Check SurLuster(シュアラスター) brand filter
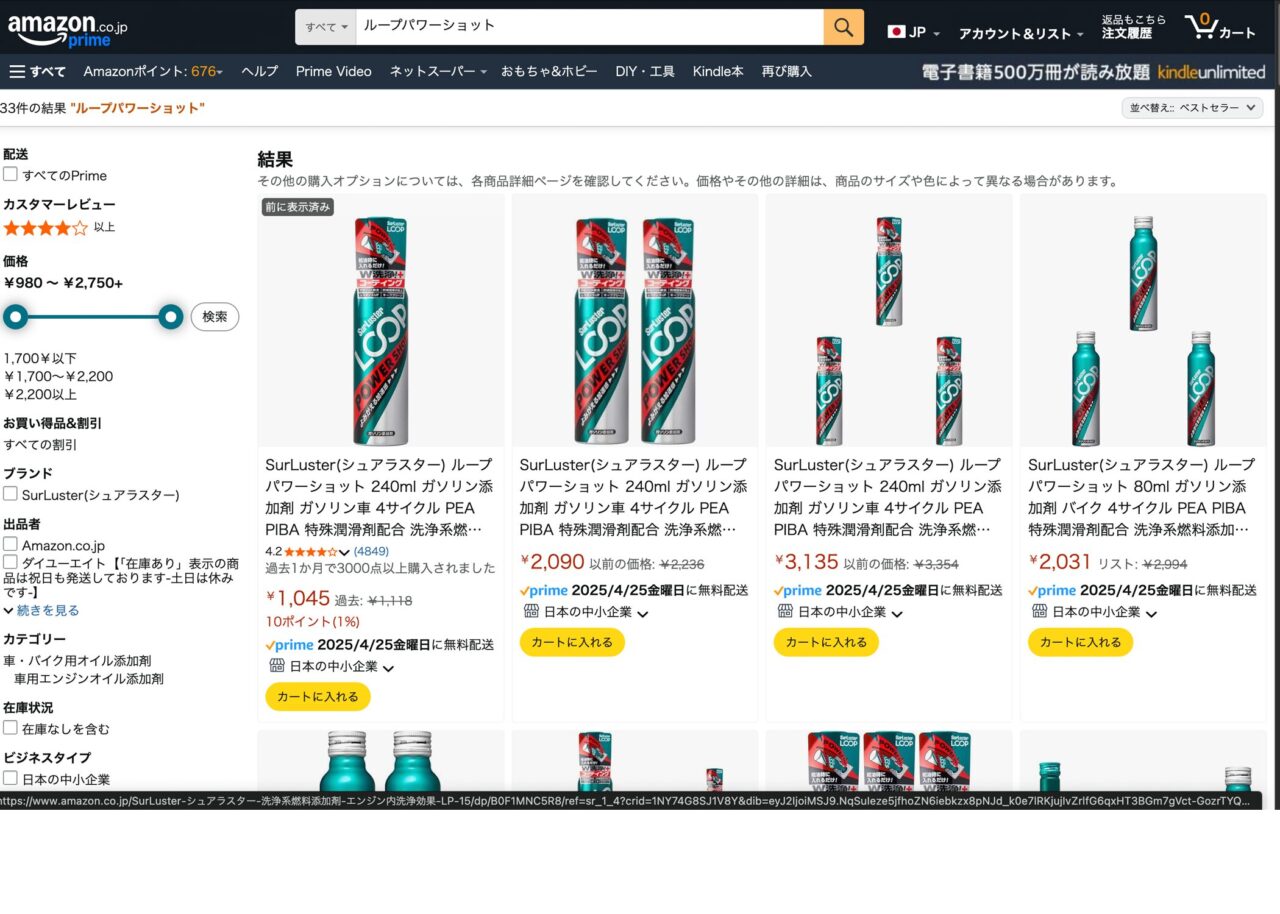Screen dimensions: 1280x914 coord(10,494)
